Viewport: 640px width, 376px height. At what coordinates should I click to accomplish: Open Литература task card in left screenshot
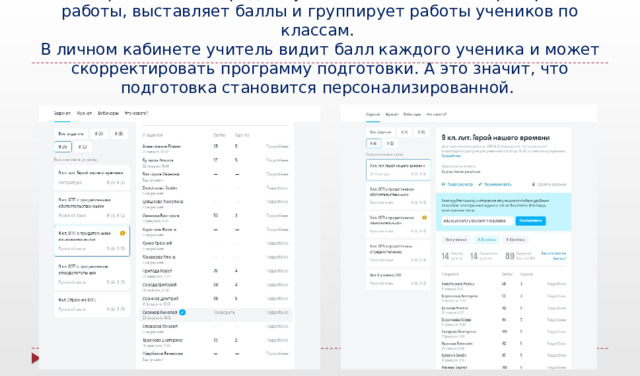[92, 178]
